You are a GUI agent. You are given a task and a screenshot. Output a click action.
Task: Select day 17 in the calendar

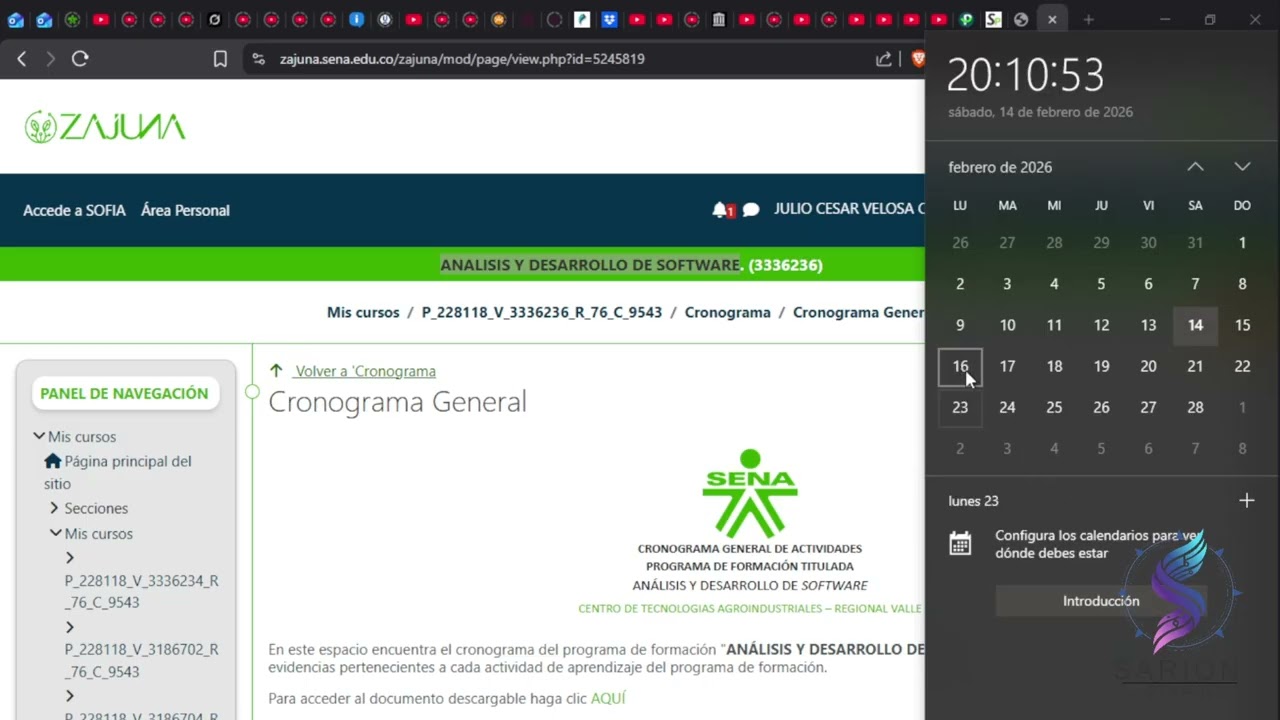pos(1007,366)
